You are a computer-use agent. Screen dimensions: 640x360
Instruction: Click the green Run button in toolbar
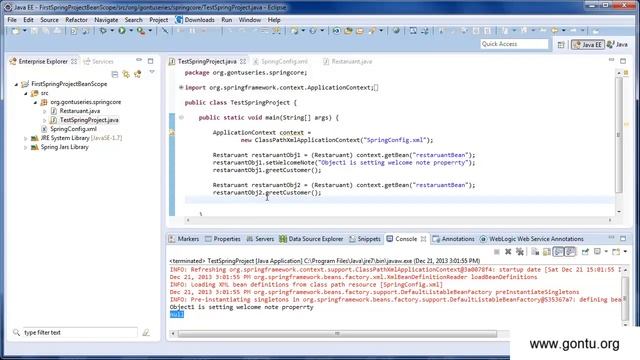(122, 31)
